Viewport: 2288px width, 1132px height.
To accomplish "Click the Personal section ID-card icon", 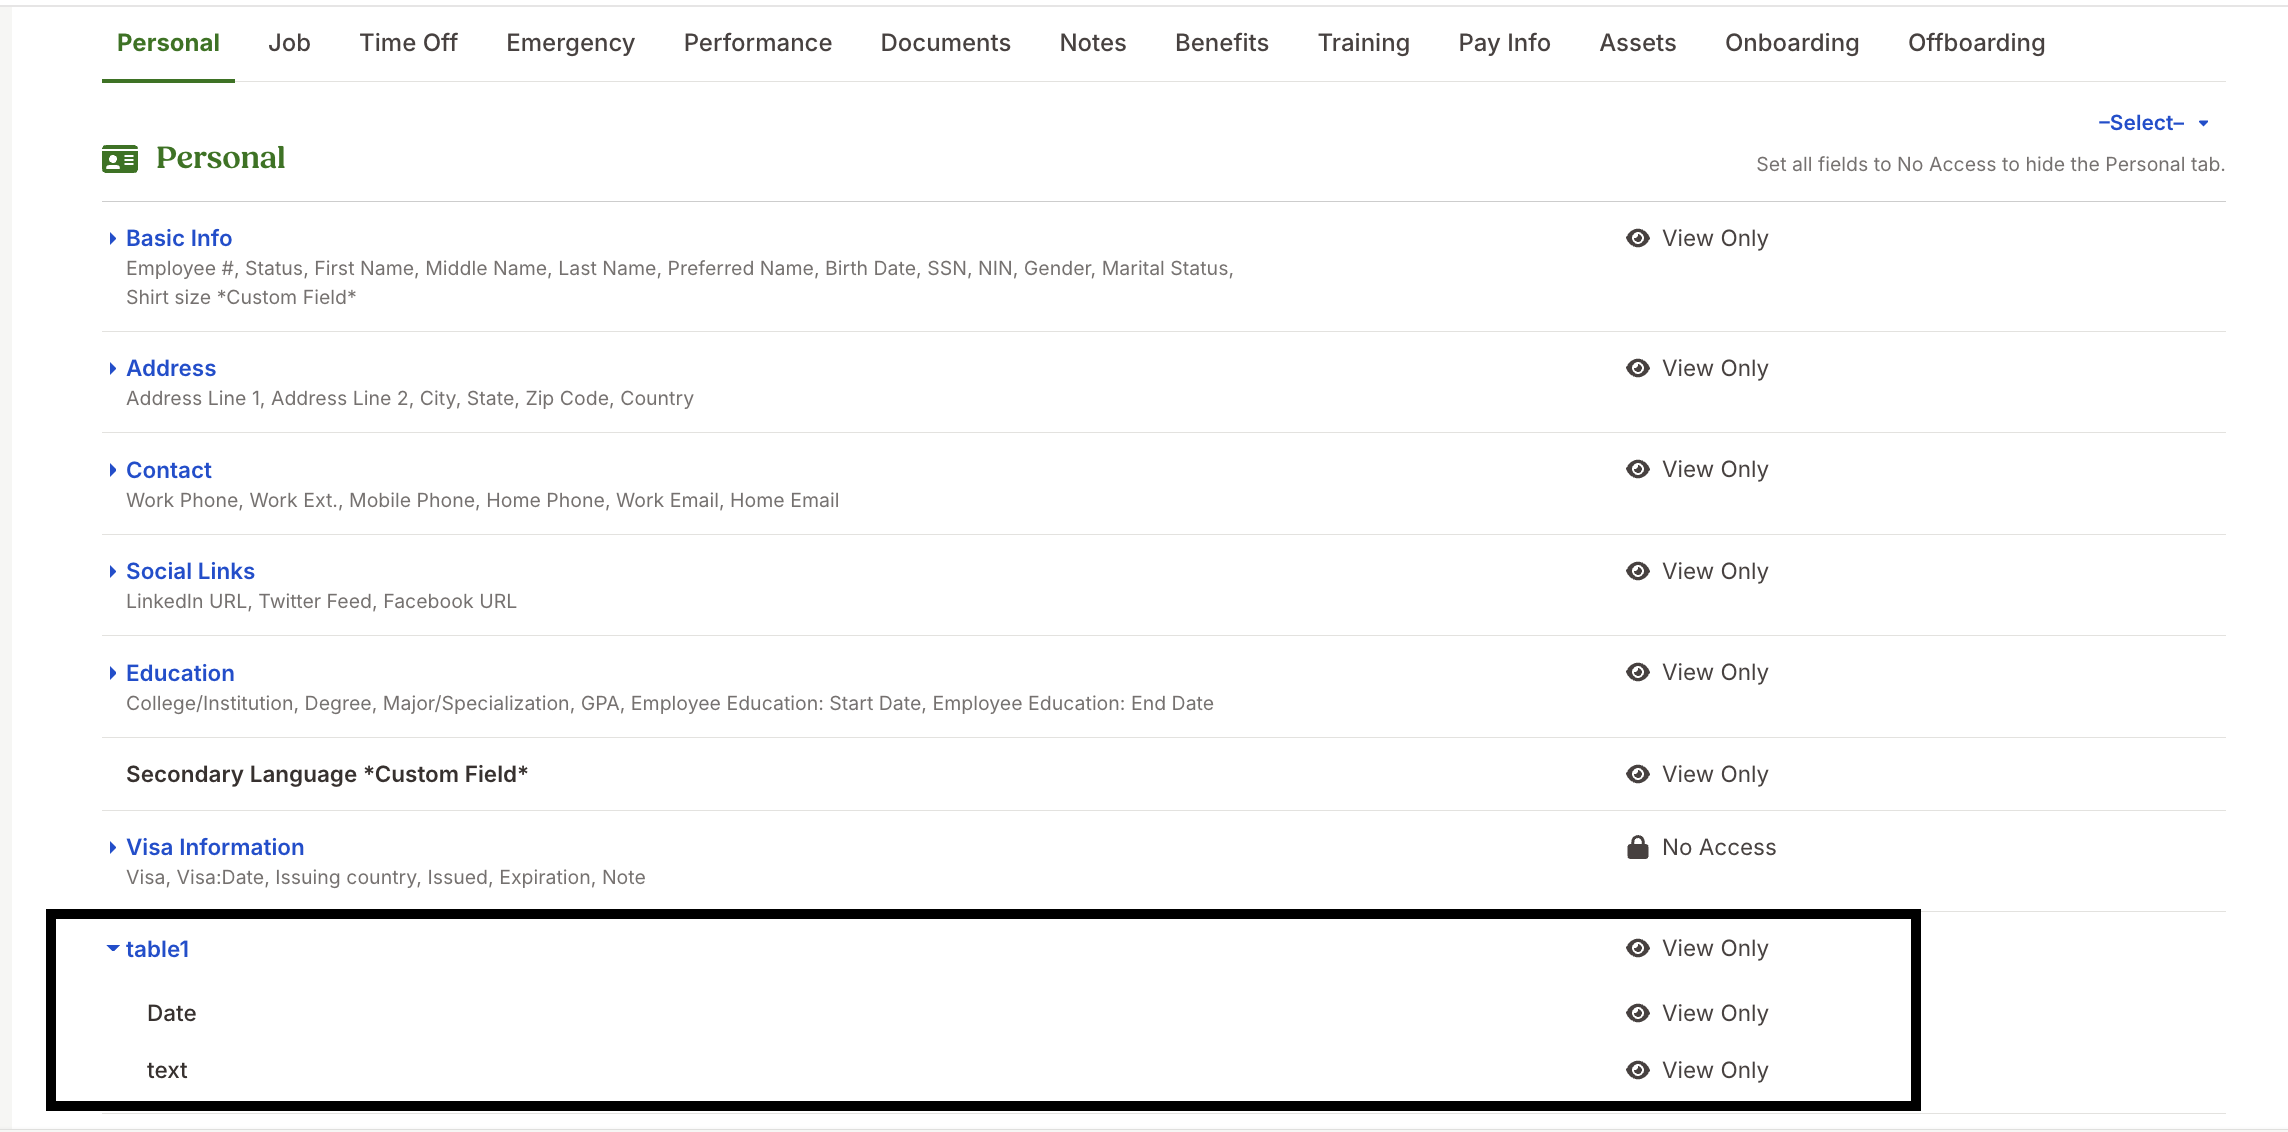I will [118, 158].
